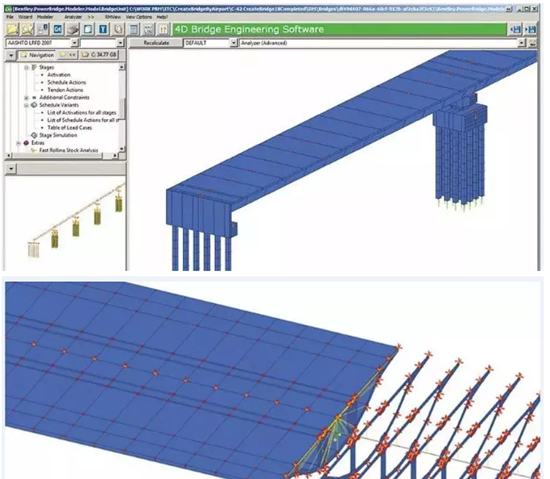Select Fast Rolling Stock Analysis
Image resolution: width=550 pixels, height=479 pixels.
click(x=69, y=150)
